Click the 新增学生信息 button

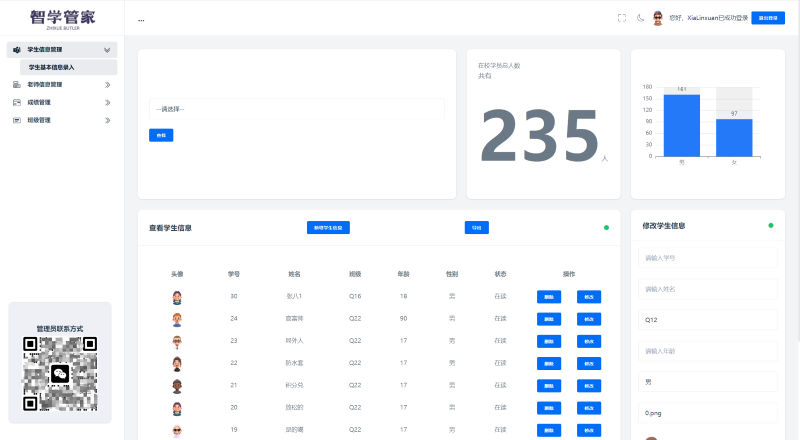click(328, 228)
